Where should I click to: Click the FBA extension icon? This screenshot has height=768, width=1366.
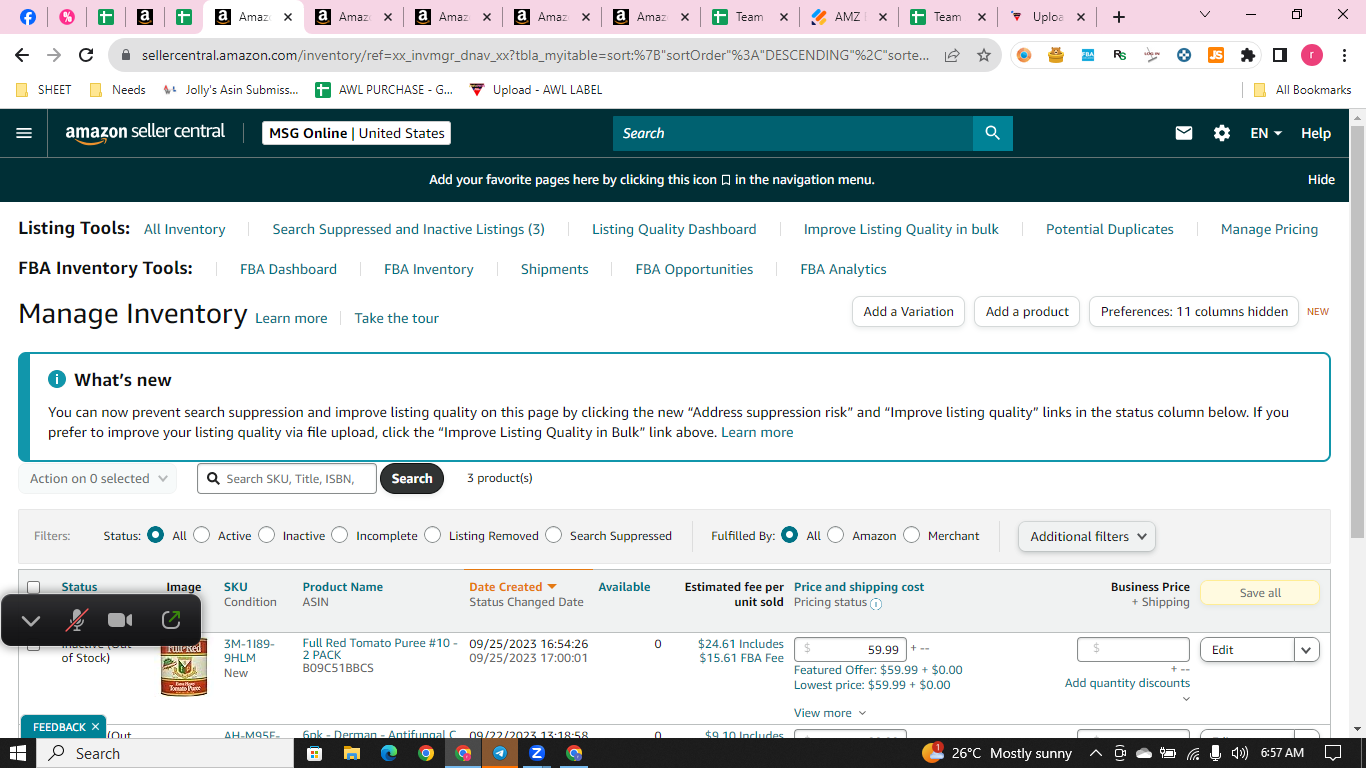click(1088, 55)
